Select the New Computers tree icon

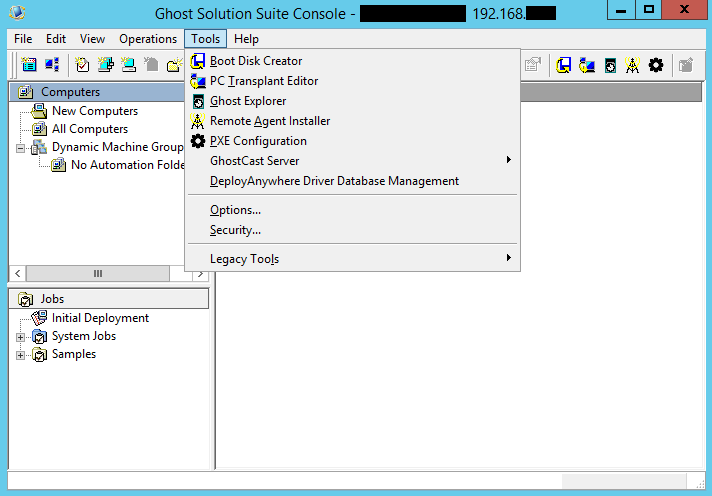coord(39,111)
